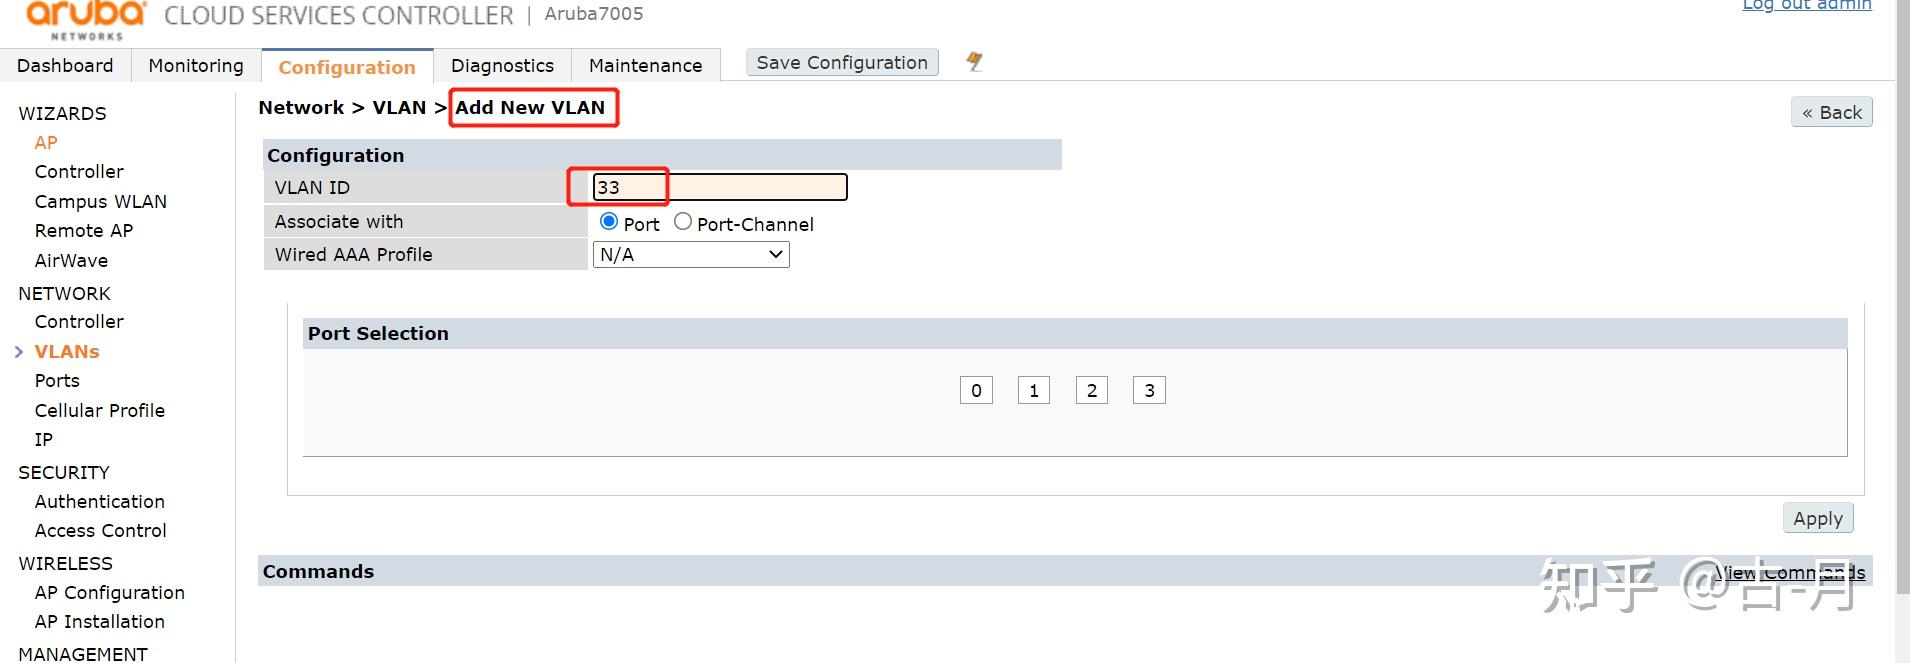Select port 1 box

[1034, 390]
